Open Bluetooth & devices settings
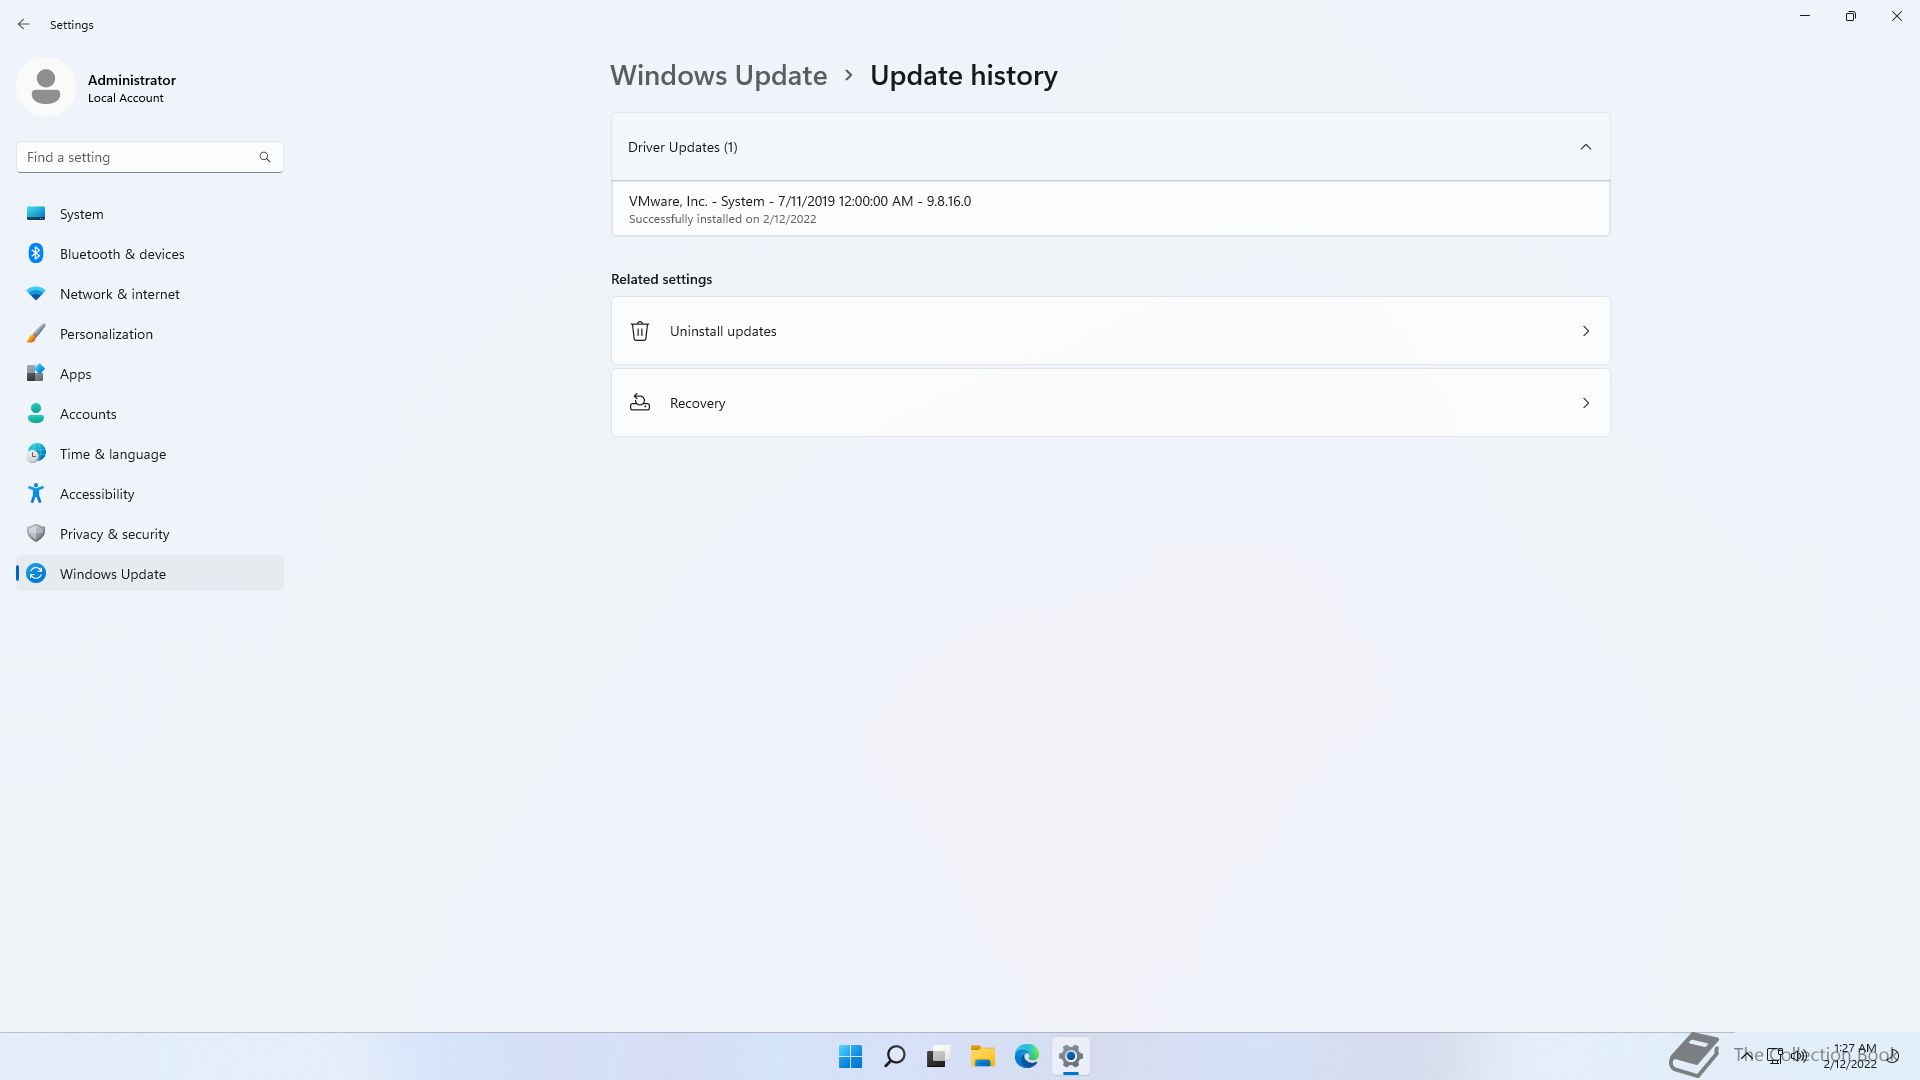 [x=150, y=253]
